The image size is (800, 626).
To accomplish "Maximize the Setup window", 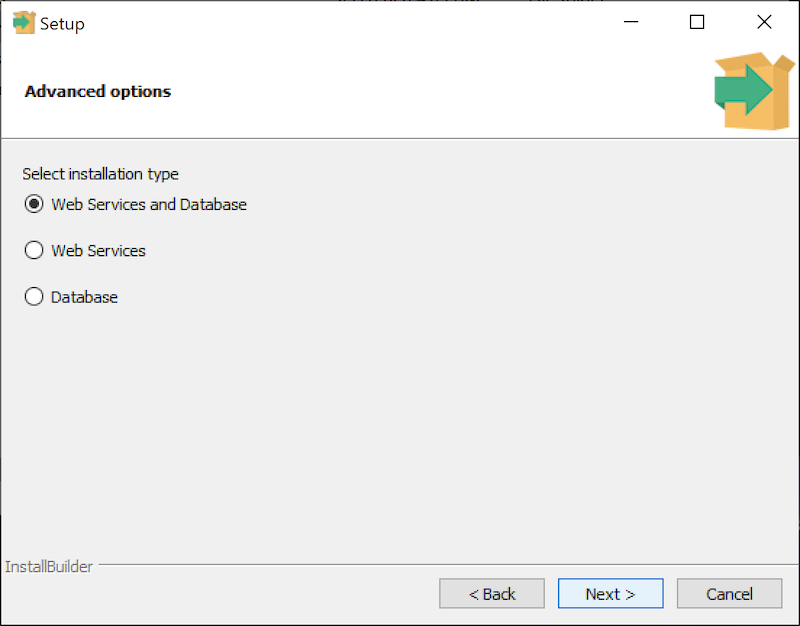I will (x=697, y=22).
